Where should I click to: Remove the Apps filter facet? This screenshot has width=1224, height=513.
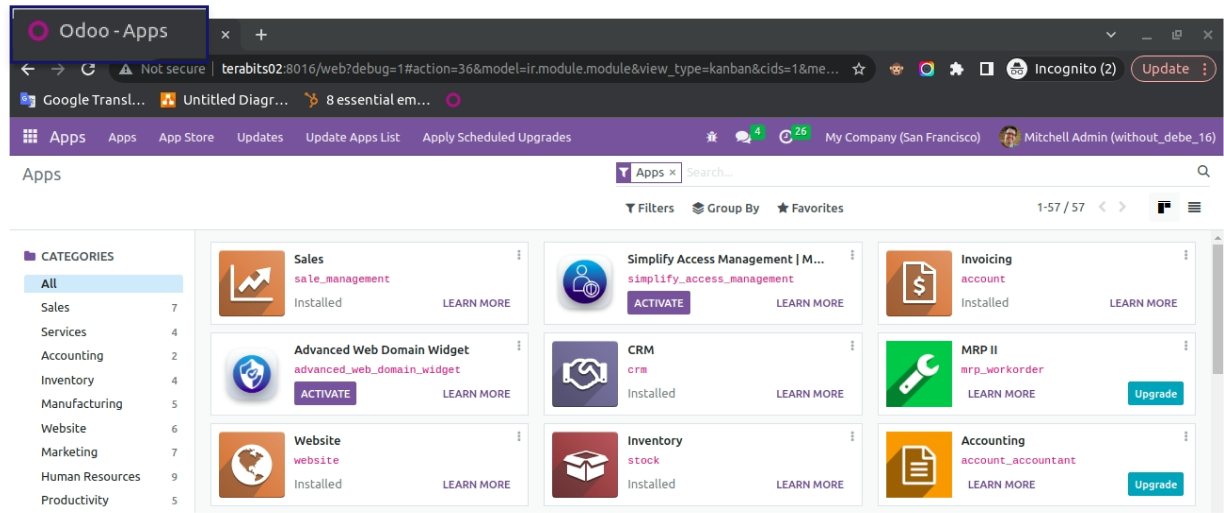pyautogui.click(x=672, y=172)
